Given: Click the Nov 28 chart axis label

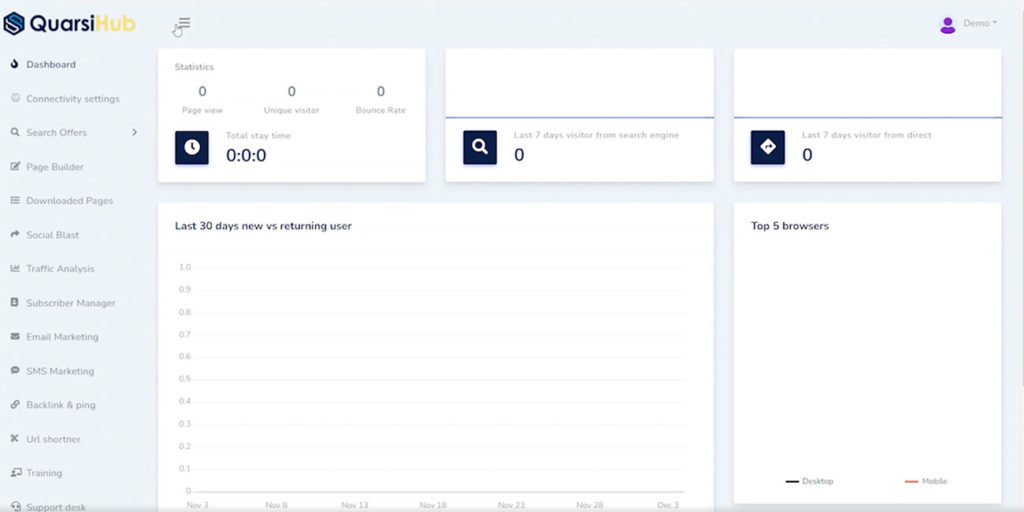Looking at the screenshot, I should click(x=590, y=505).
